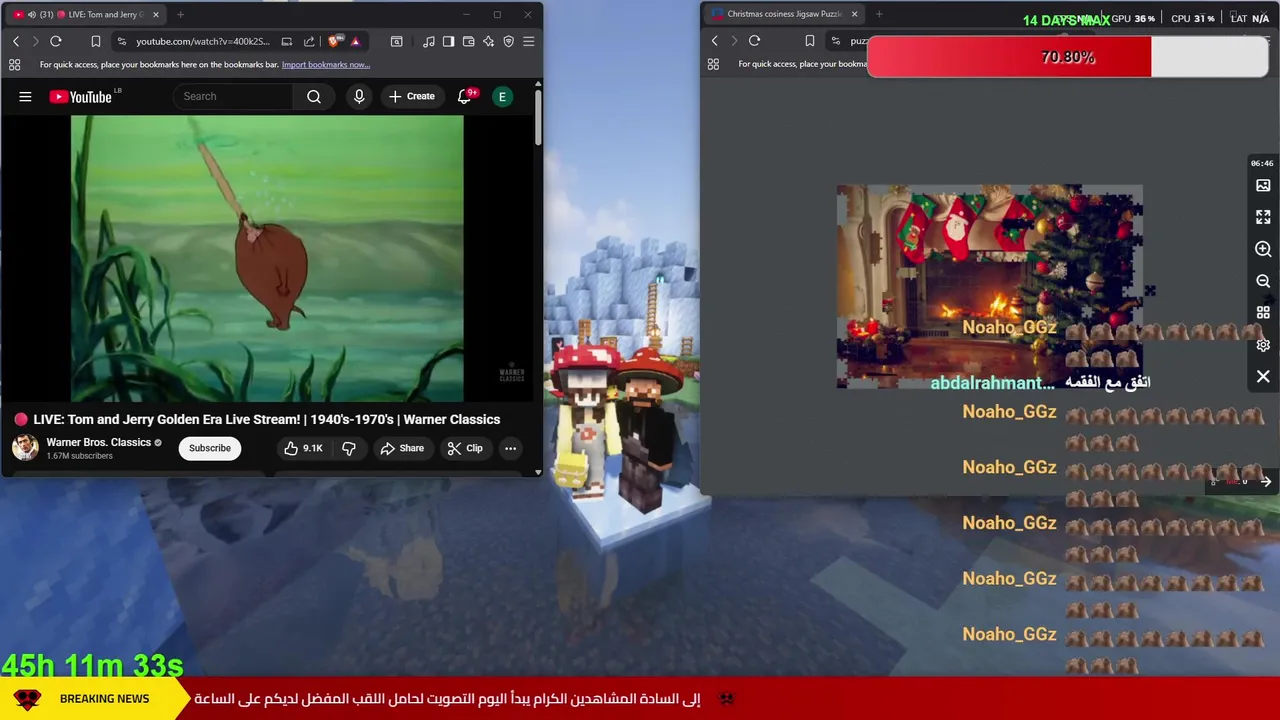Open the apps grid icon on YouTube window bookmarks bar
Viewport: 1280px width, 720px height.
pyautogui.click(x=14, y=65)
